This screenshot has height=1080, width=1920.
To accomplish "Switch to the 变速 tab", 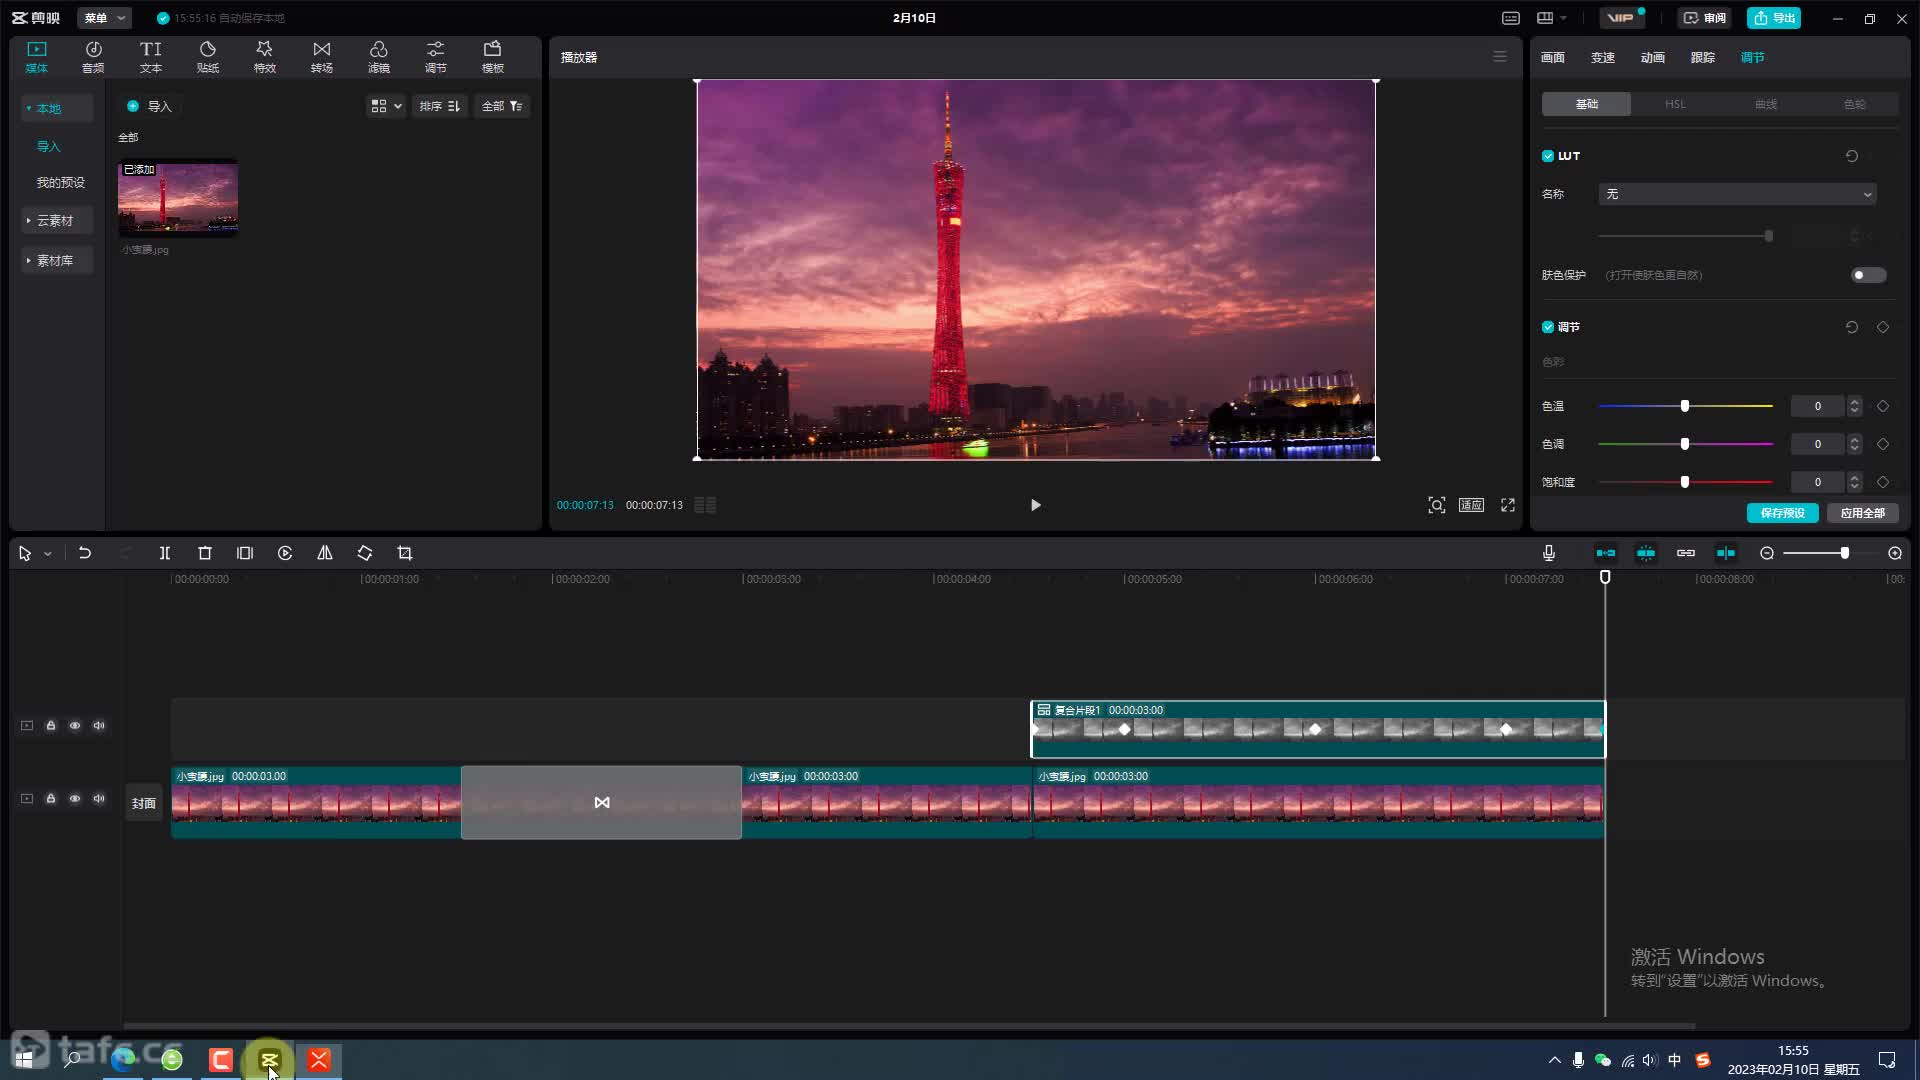I will [1603, 57].
